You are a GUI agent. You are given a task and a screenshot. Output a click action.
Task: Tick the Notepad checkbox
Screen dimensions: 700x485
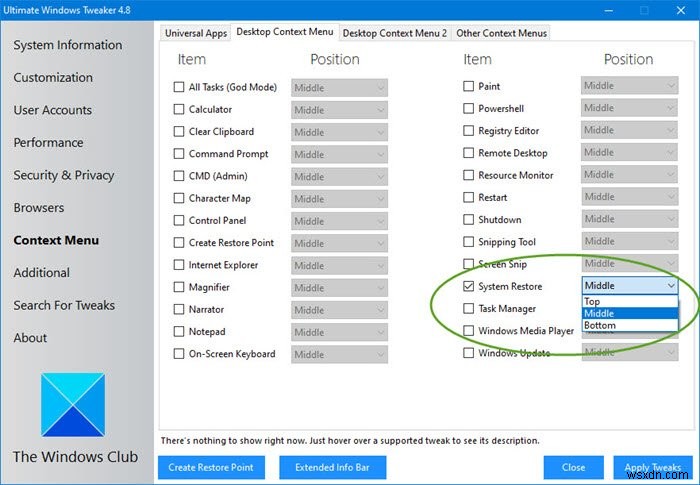click(x=179, y=331)
